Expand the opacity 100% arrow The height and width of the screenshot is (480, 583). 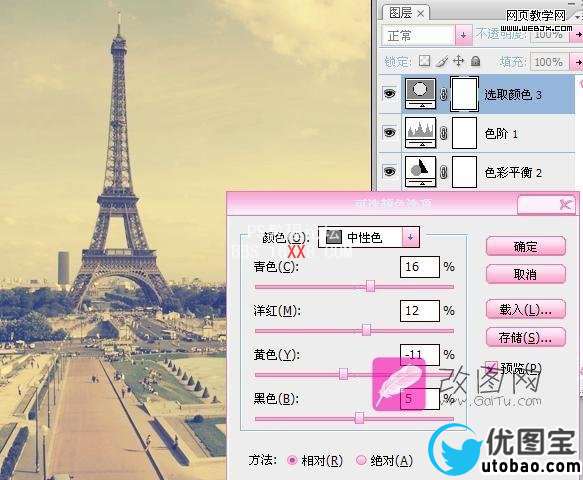[578, 35]
